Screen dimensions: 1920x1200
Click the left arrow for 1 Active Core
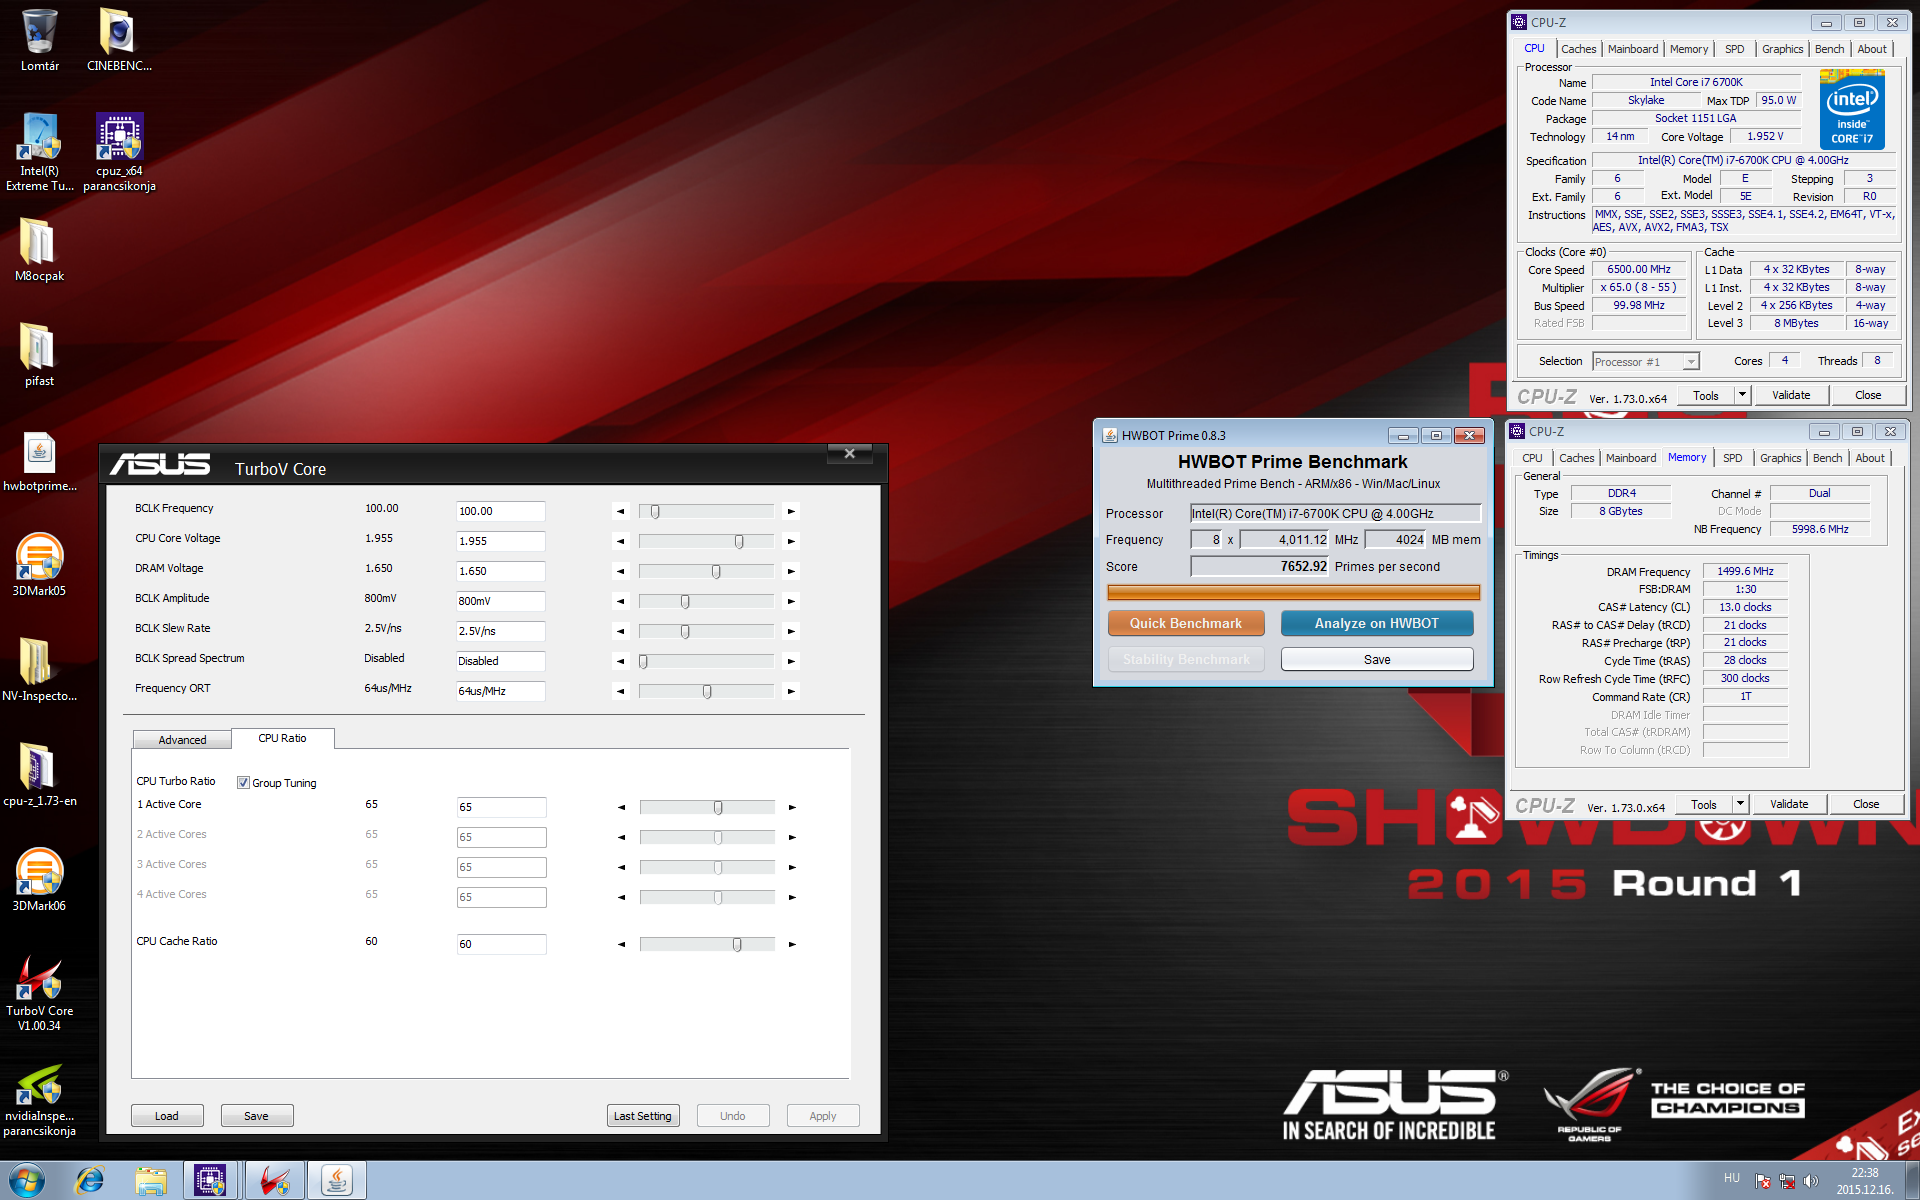coord(622,807)
